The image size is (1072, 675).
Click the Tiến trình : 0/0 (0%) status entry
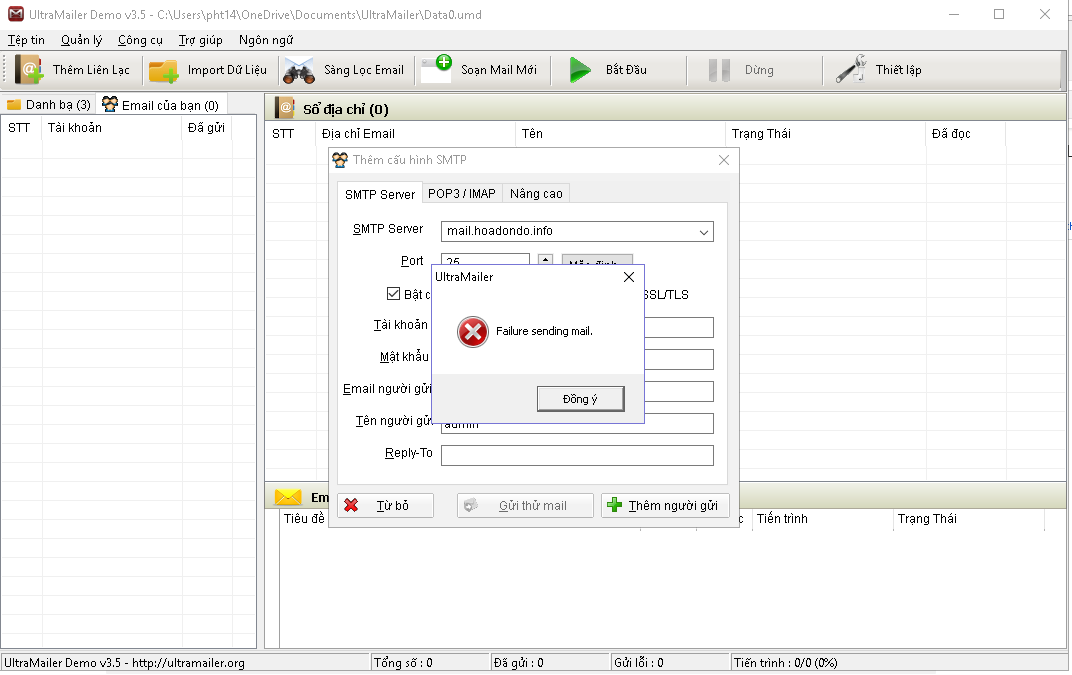(x=898, y=662)
